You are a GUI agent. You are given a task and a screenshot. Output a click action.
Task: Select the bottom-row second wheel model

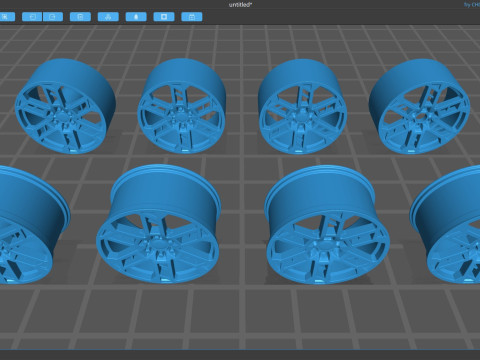tap(159, 224)
